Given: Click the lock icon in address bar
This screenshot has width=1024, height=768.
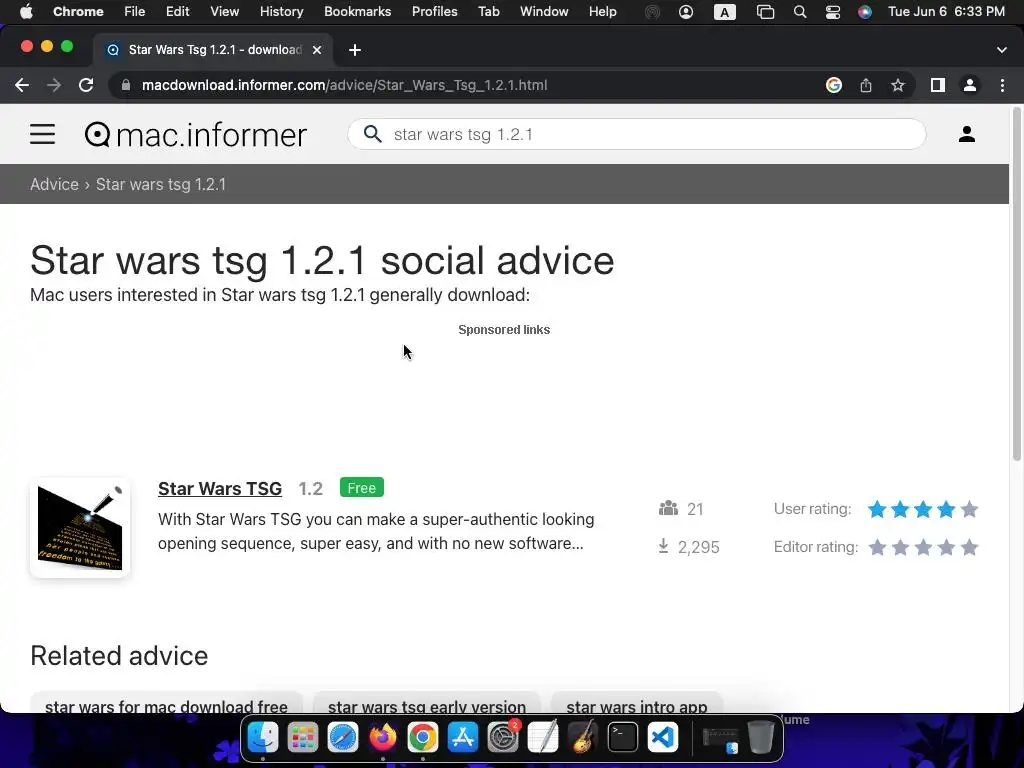Looking at the screenshot, I should pyautogui.click(x=126, y=85).
